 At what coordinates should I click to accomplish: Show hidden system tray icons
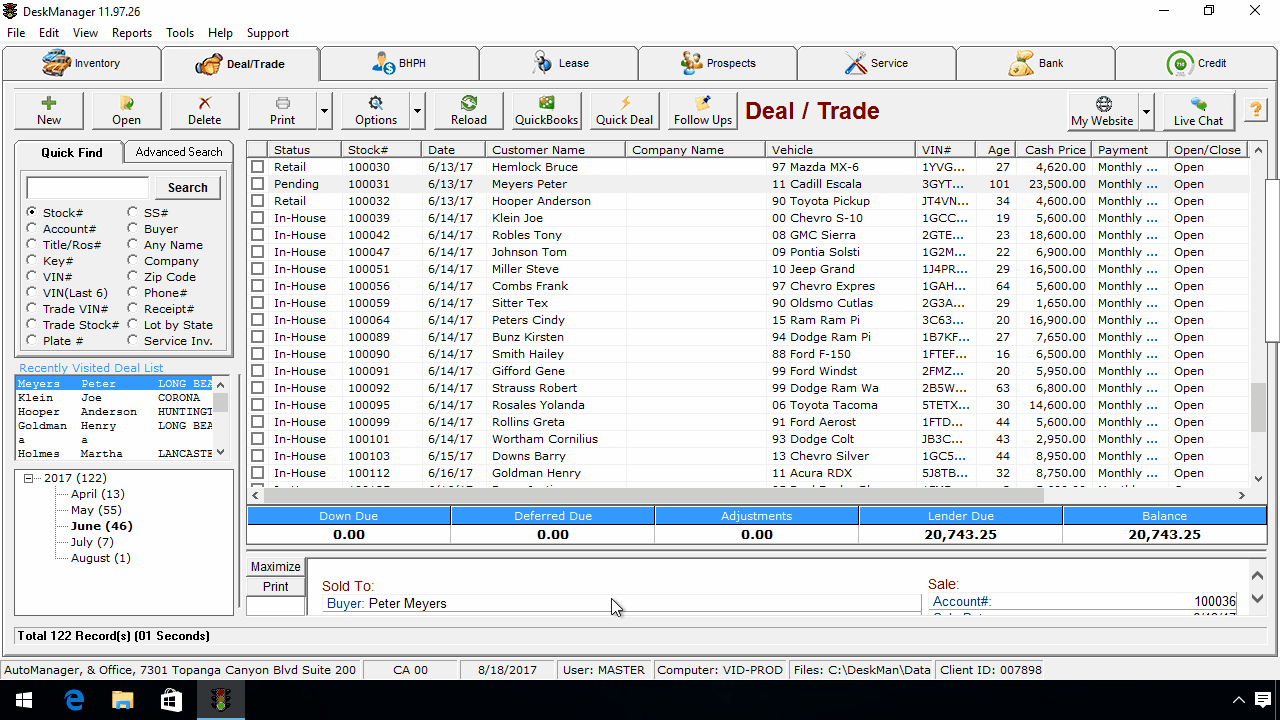pyautogui.click(x=1238, y=700)
